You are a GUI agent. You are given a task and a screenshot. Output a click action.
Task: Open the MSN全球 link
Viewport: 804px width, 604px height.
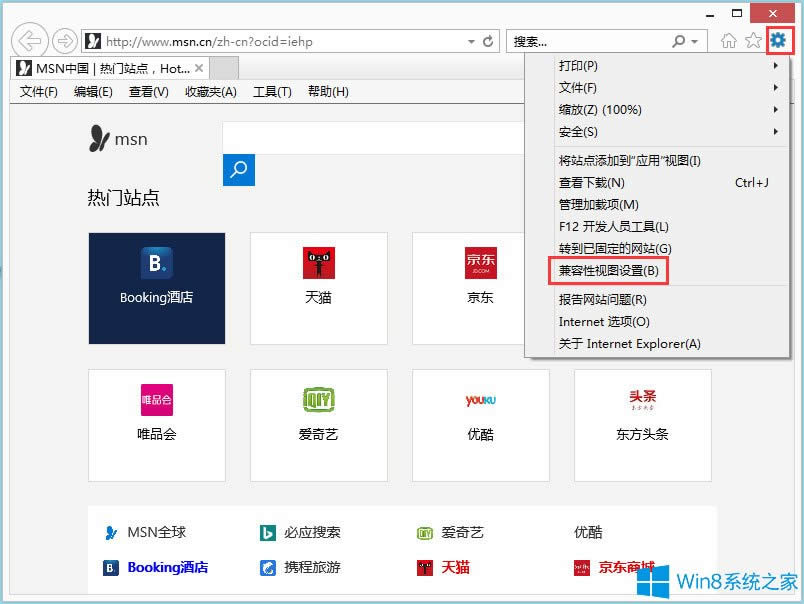156,532
